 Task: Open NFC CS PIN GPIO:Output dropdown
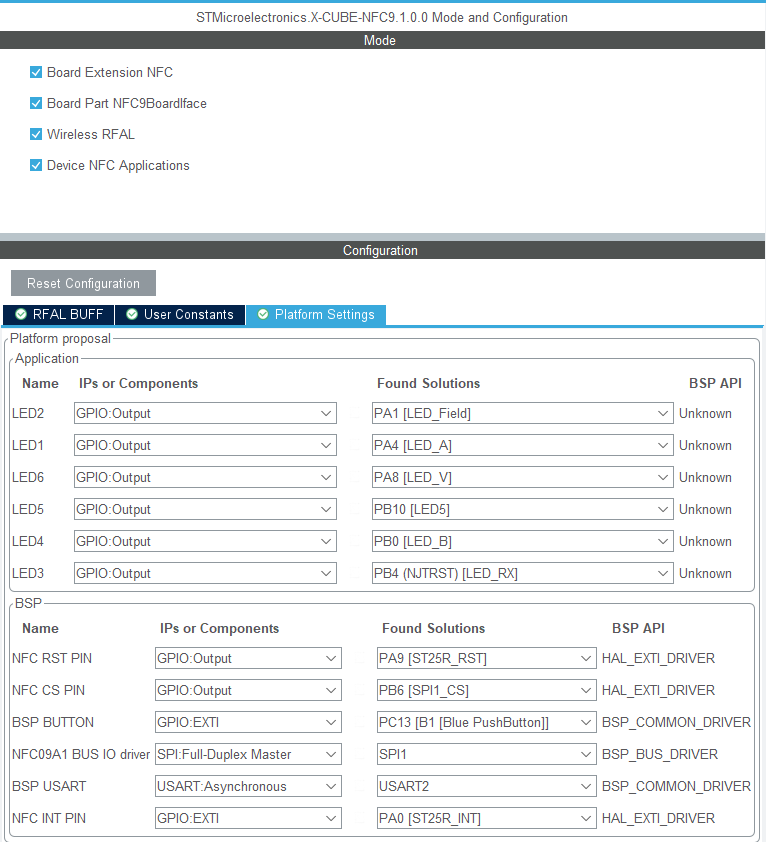point(248,690)
